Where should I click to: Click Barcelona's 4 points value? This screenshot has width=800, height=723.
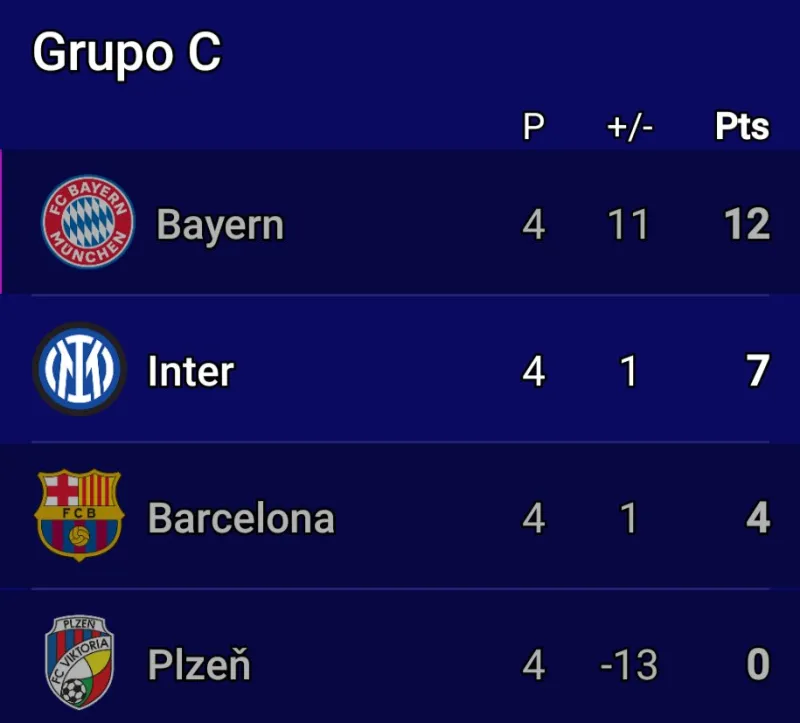pos(757,518)
